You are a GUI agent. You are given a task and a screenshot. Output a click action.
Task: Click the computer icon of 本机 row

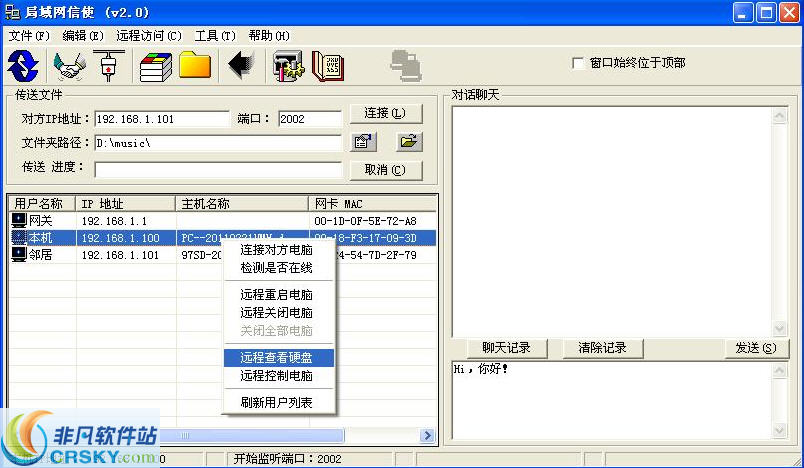click(x=19, y=237)
